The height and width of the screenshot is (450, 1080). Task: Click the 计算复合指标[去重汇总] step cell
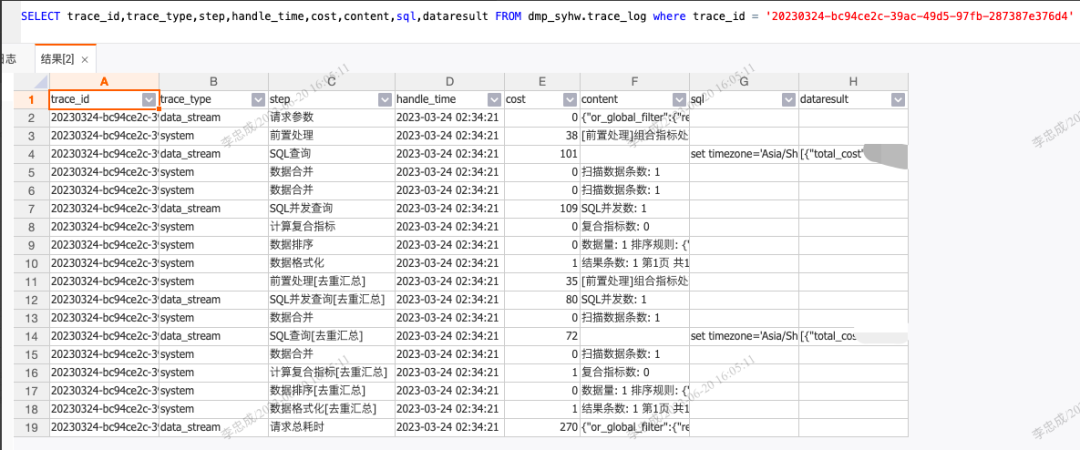point(331,373)
